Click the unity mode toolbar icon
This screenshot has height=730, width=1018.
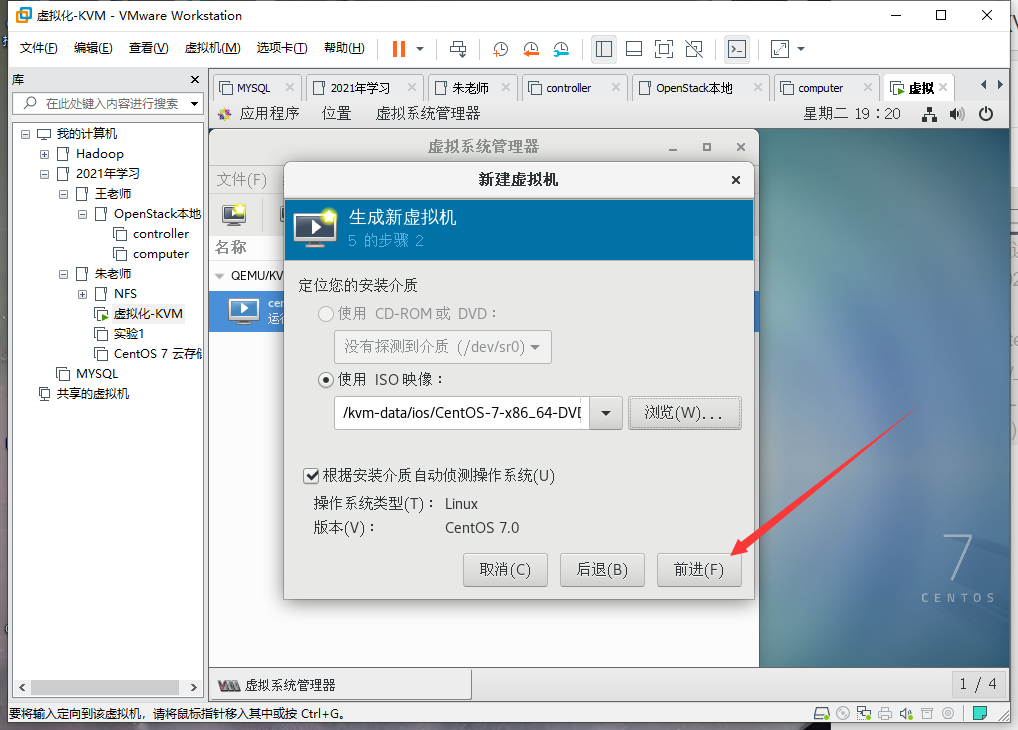point(694,49)
